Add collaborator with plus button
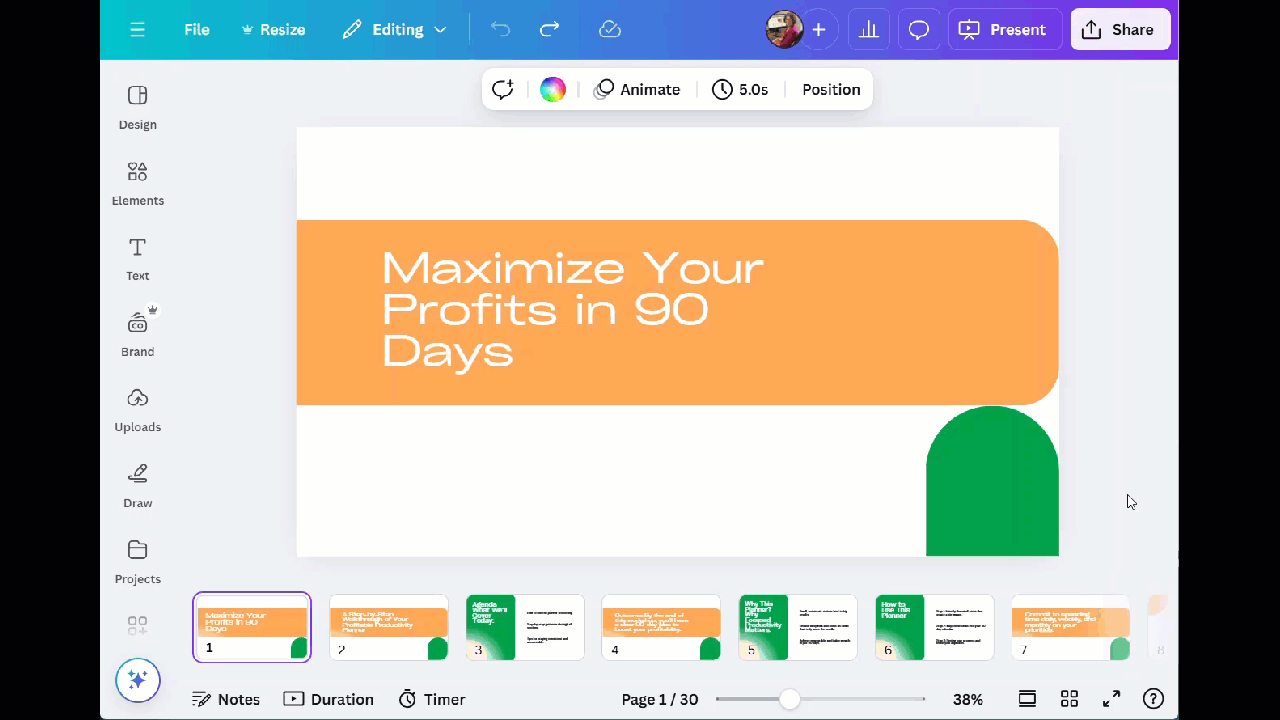 coord(819,30)
